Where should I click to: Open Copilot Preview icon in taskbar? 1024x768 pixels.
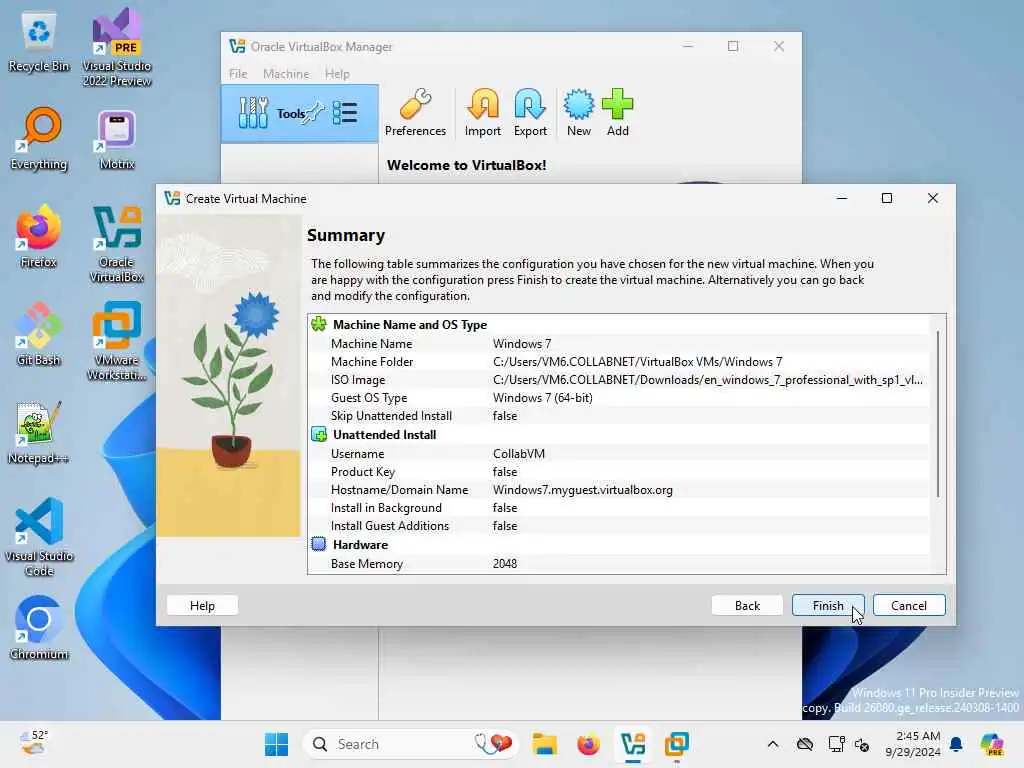coord(992,744)
